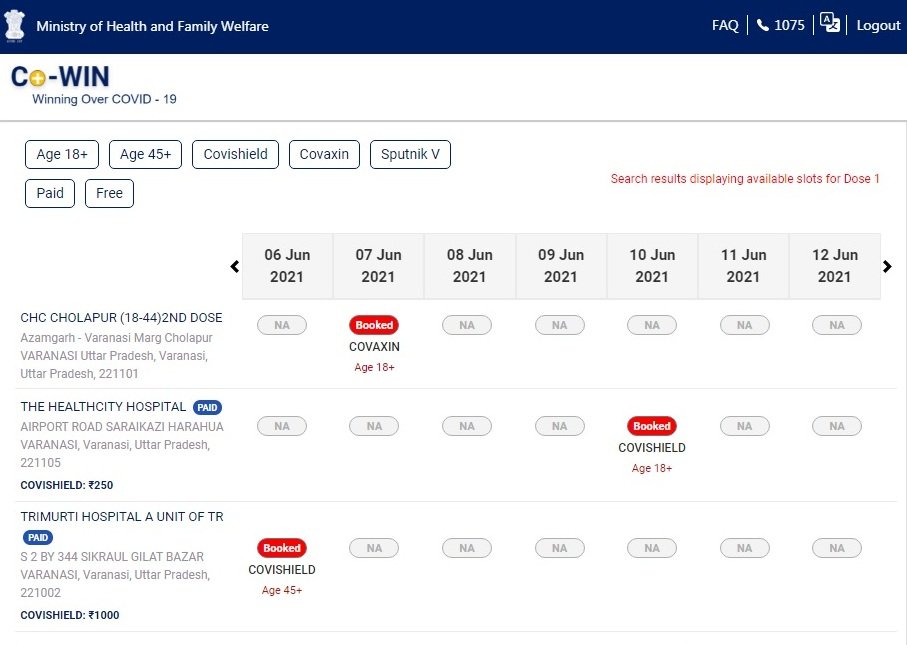Click NA slot for Trimurti Hospital 07 Jun
This screenshot has height=645, width=907.
pos(374,548)
